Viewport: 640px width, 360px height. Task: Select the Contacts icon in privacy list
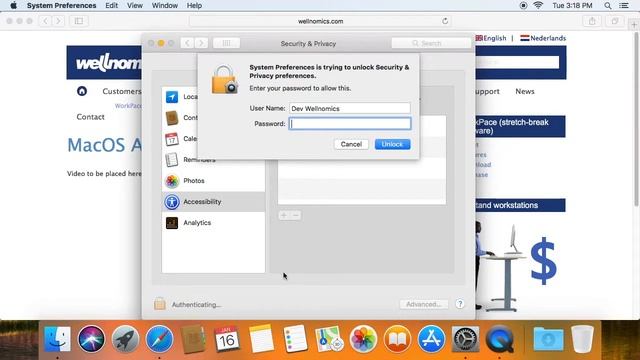click(172, 118)
